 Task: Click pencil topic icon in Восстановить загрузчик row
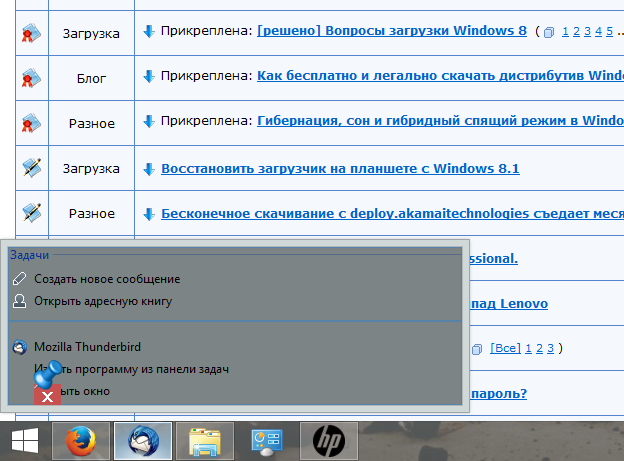[x=31, y=168]
